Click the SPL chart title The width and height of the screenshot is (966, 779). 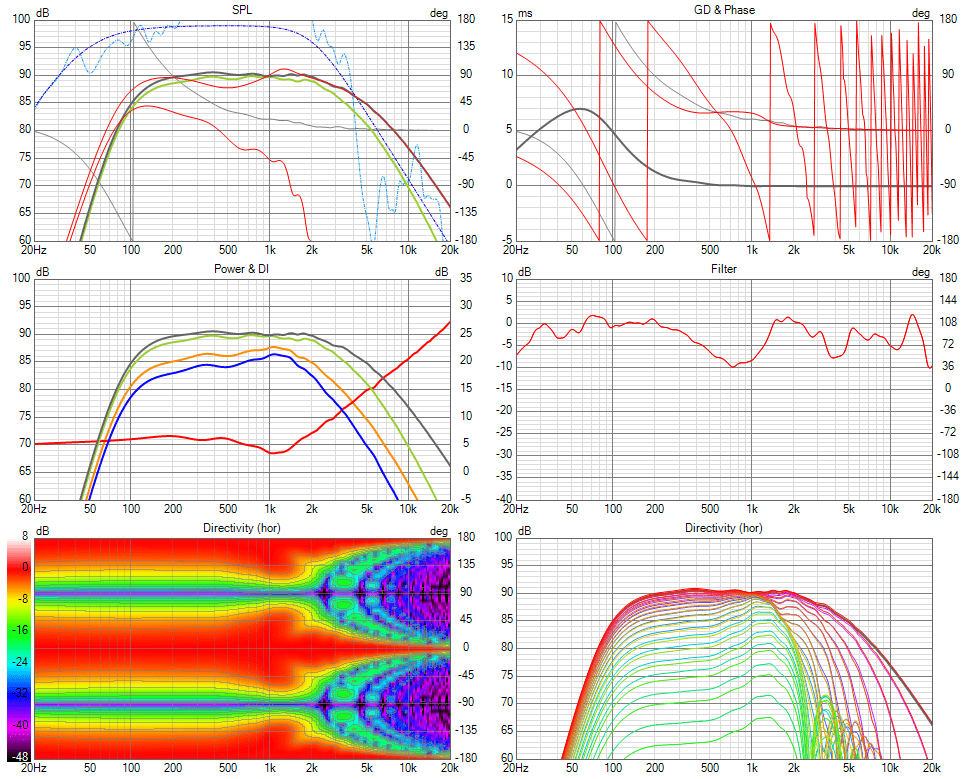[x=242, y=10]
